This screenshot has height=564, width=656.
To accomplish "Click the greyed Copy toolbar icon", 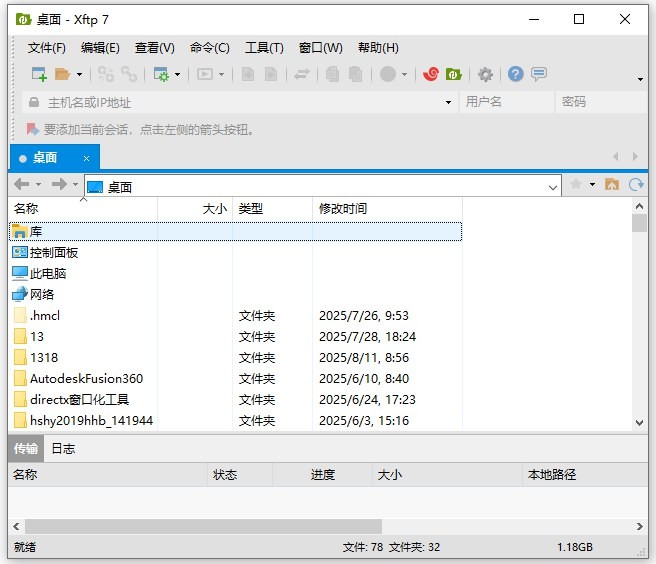I will [x=332, y=74].
